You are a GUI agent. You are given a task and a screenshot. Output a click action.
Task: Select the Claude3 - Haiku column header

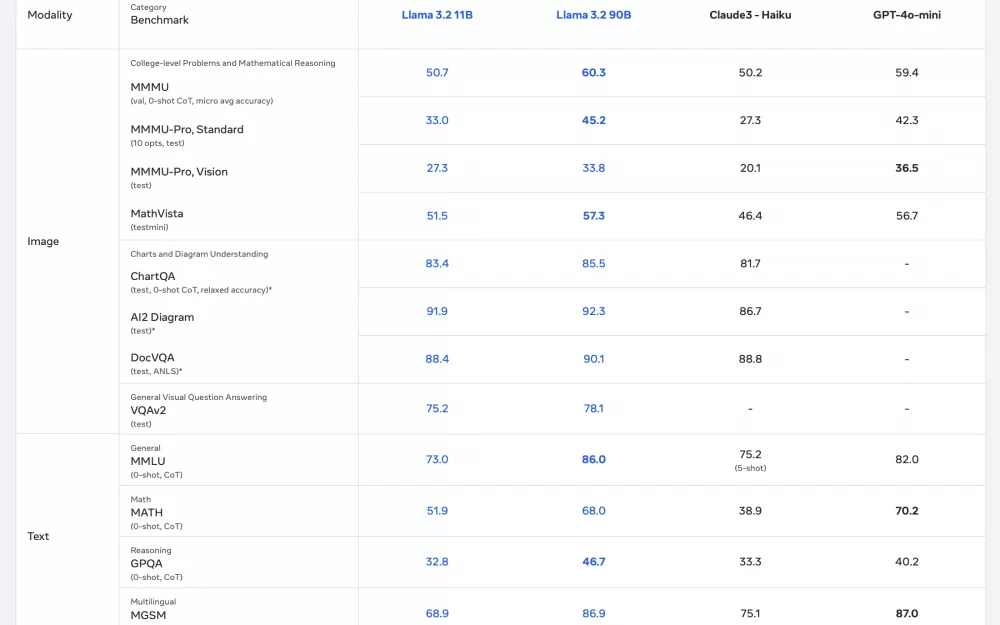pyautogui.click(x=750, y=15)
